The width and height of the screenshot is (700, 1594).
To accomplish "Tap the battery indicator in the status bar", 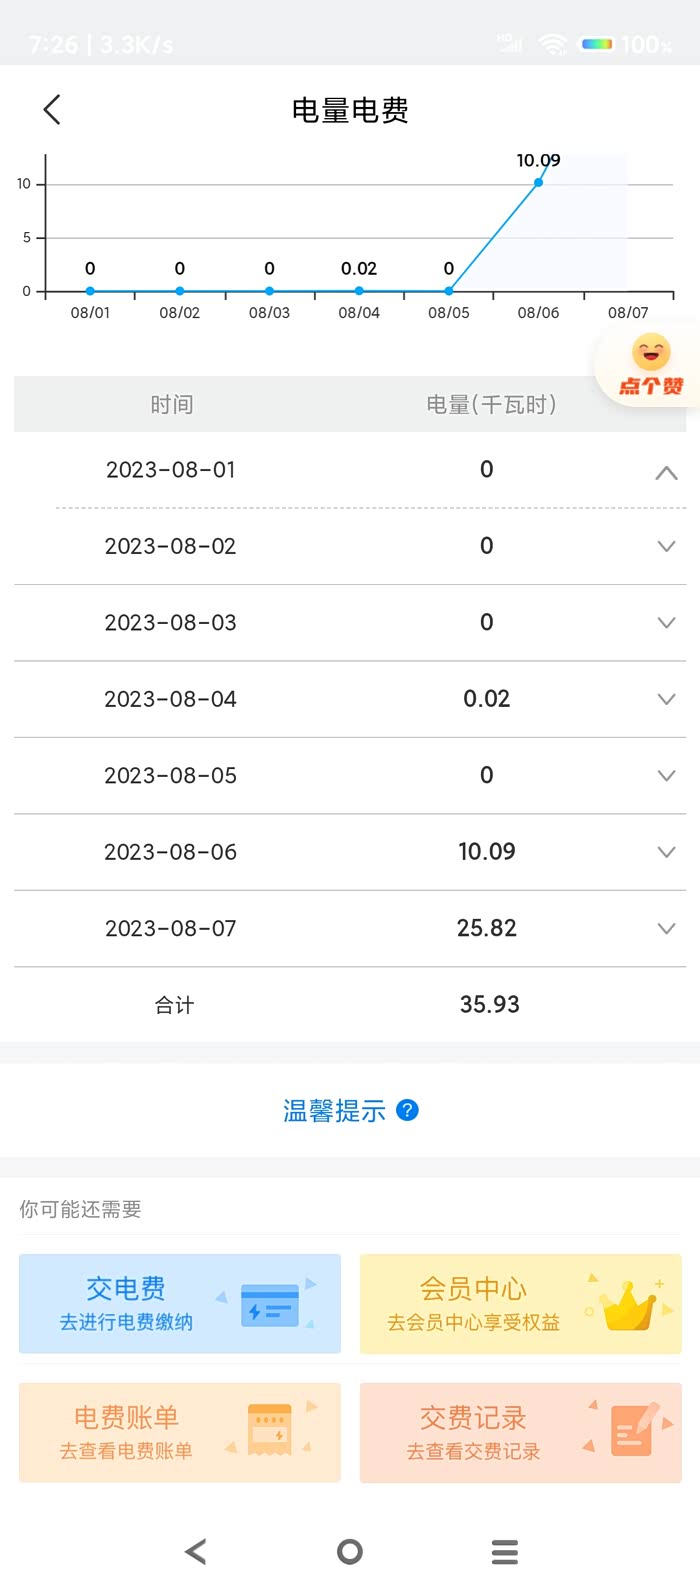I will pyautogui.click(x=597, y=44).
